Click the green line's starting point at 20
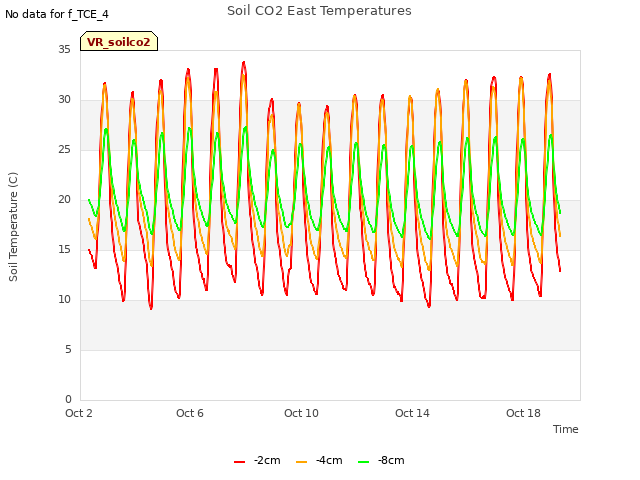640x480 pixels. pyautogui.click(x=89, y=200)
